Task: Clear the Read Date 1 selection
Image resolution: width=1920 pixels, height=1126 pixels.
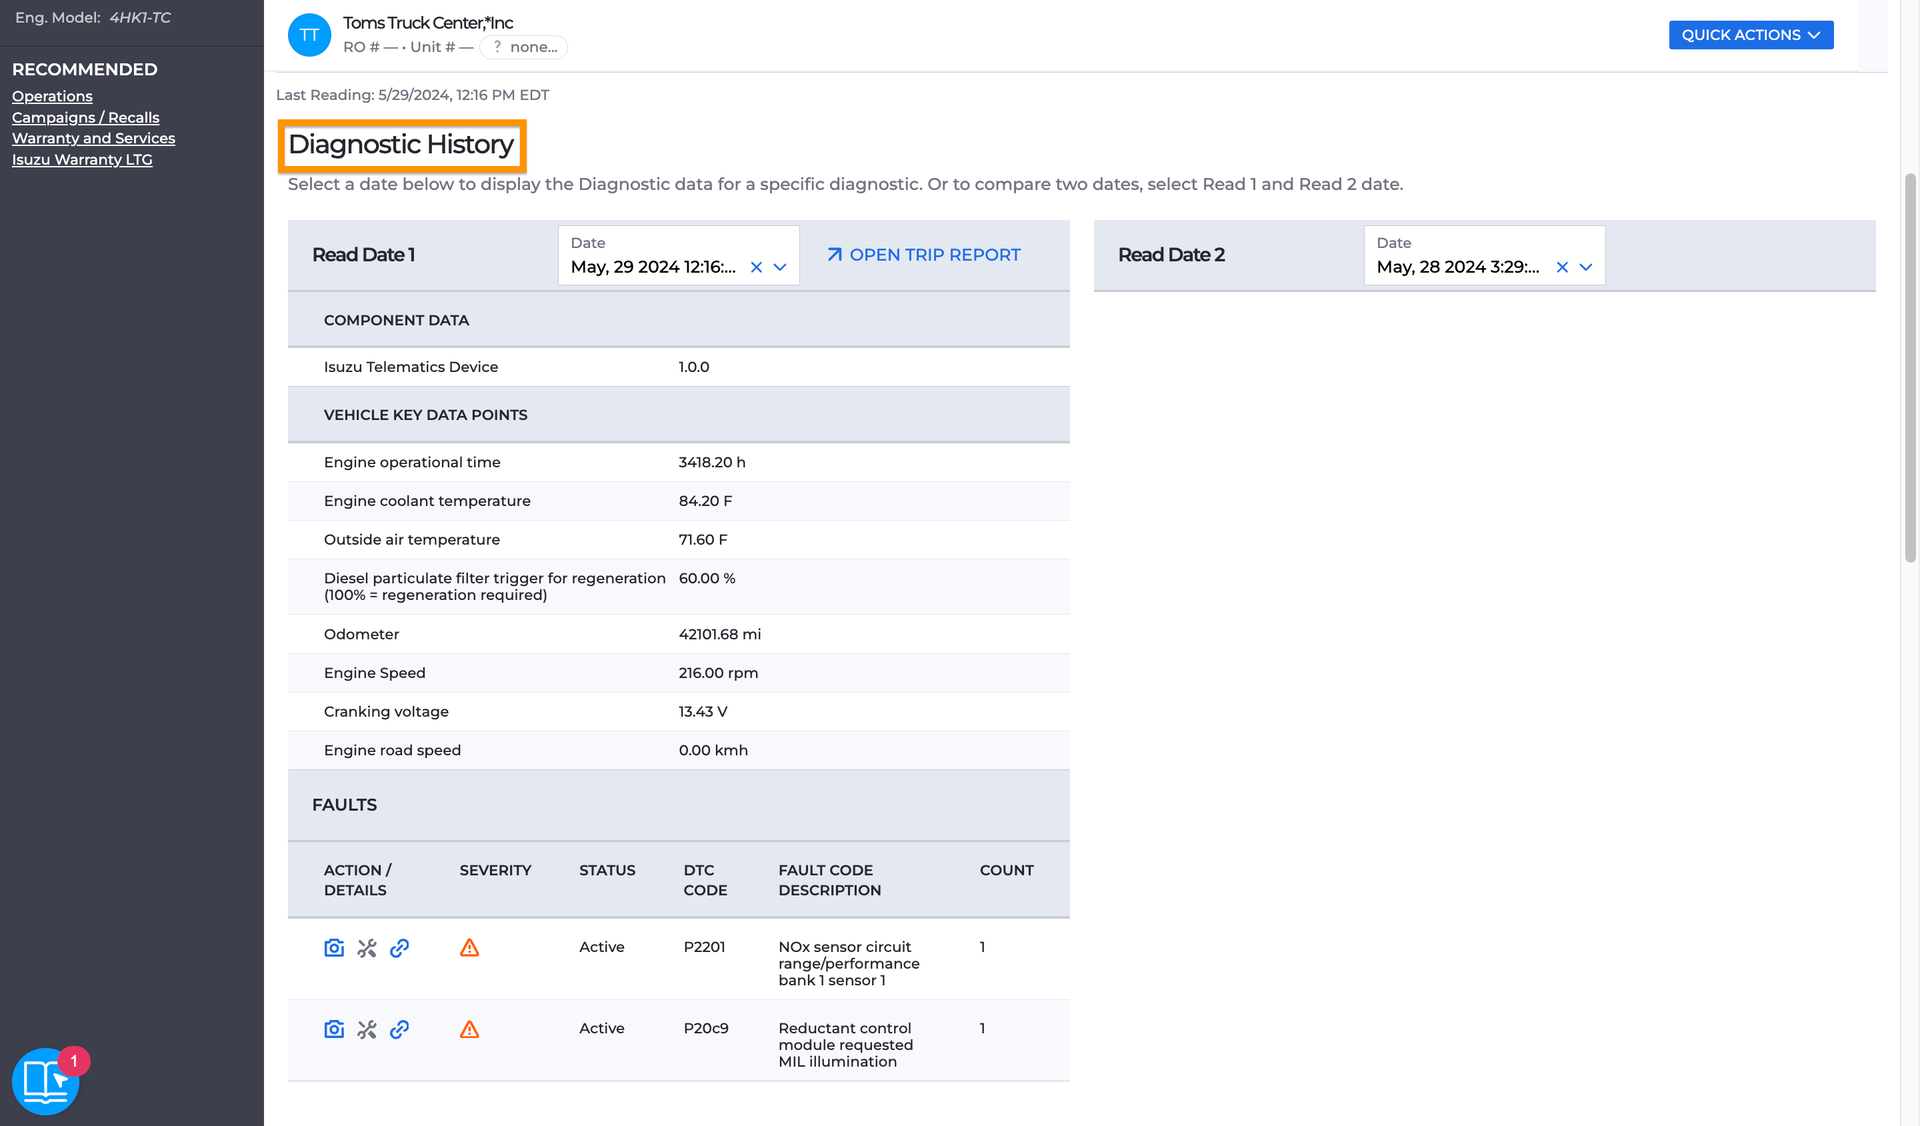Action: coord(756,267)
